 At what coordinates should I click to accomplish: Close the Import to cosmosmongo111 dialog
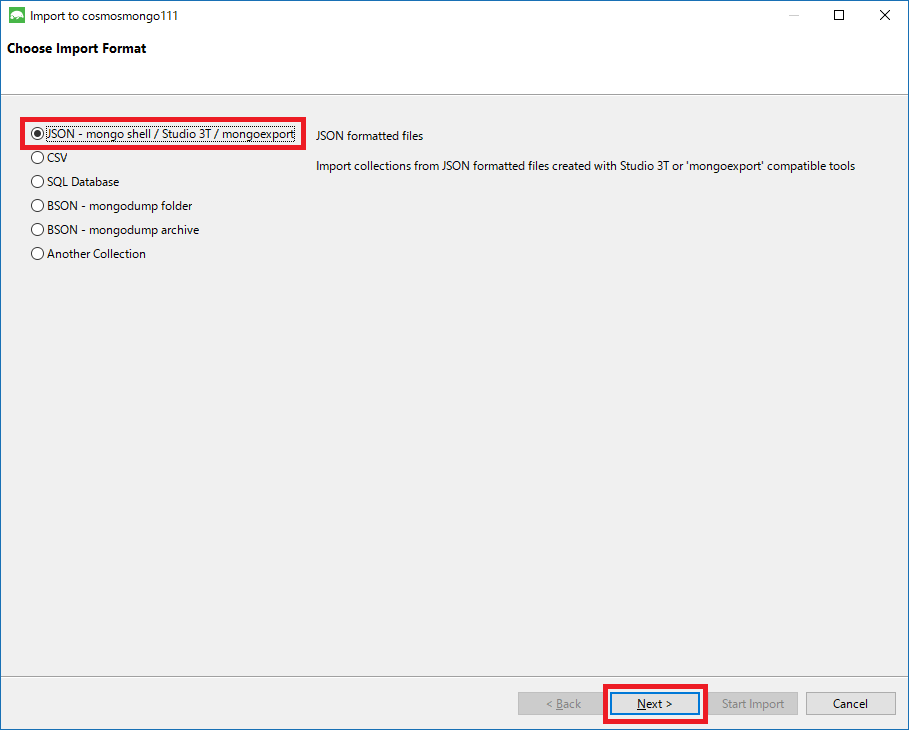(x=885, y=15)
